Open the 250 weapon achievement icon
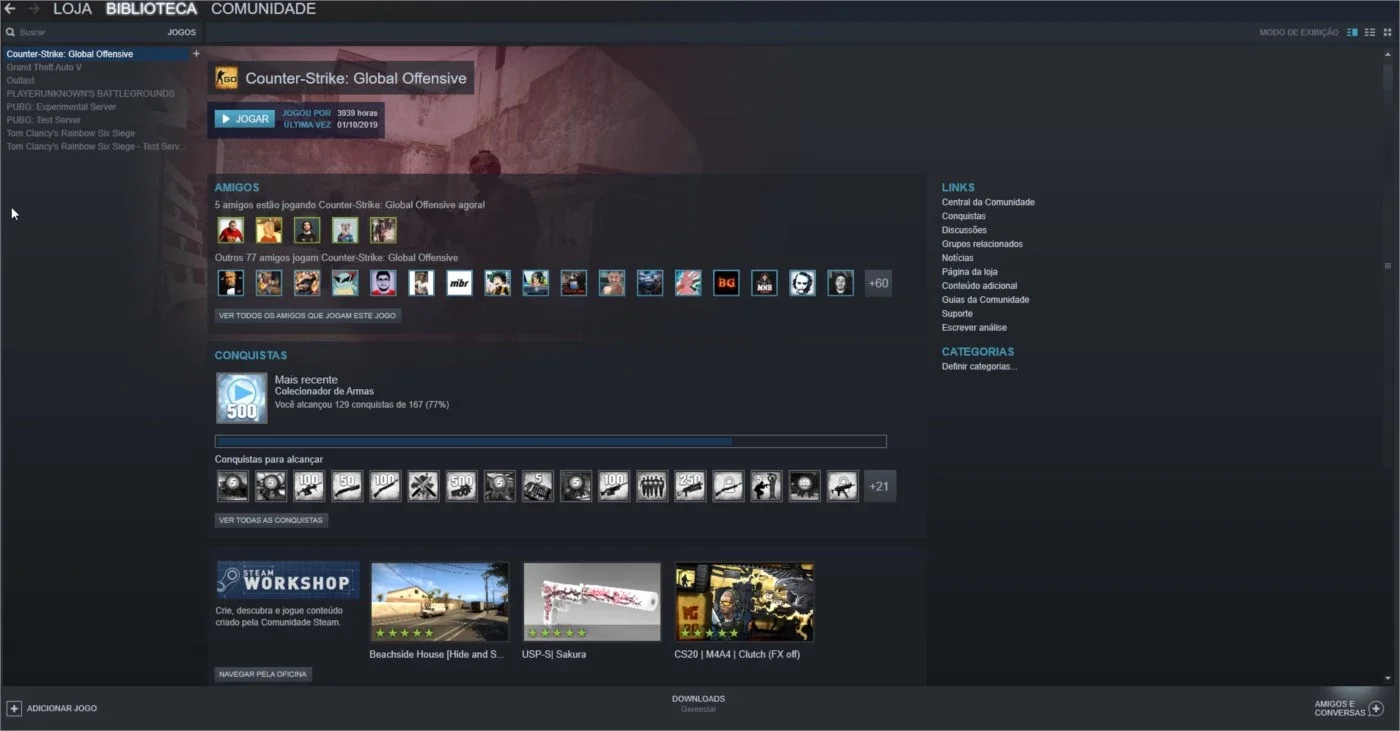 pos(690,486)
